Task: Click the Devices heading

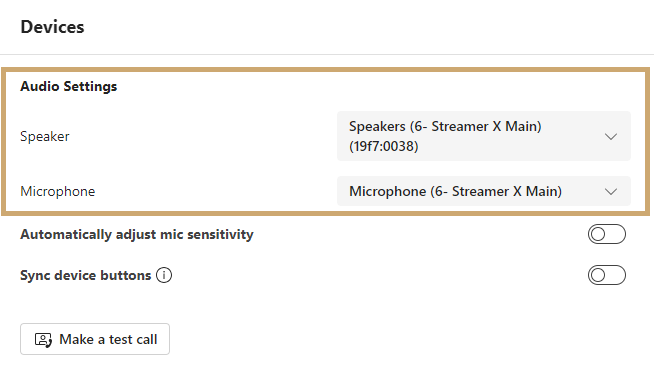Action: pyautogui.click(x=52, y=27)
